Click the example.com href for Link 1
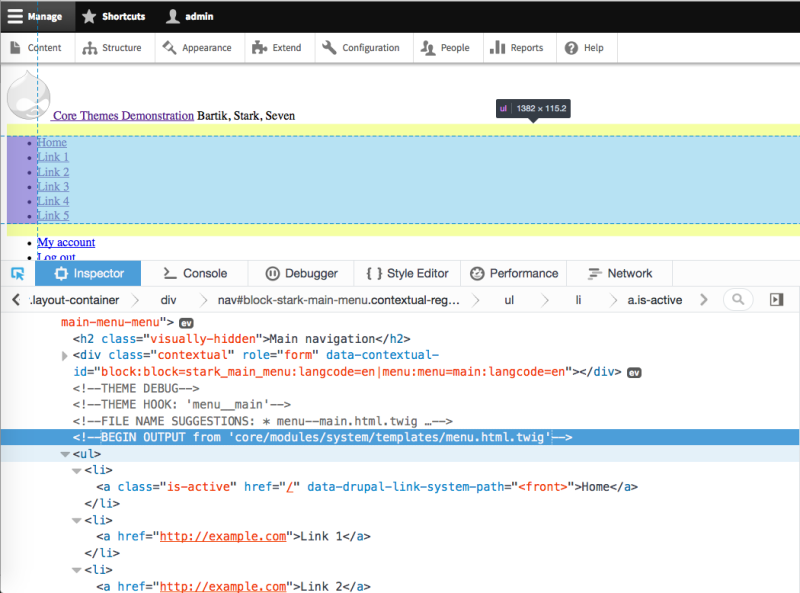The image size is (800, 593). click(223, 536)
